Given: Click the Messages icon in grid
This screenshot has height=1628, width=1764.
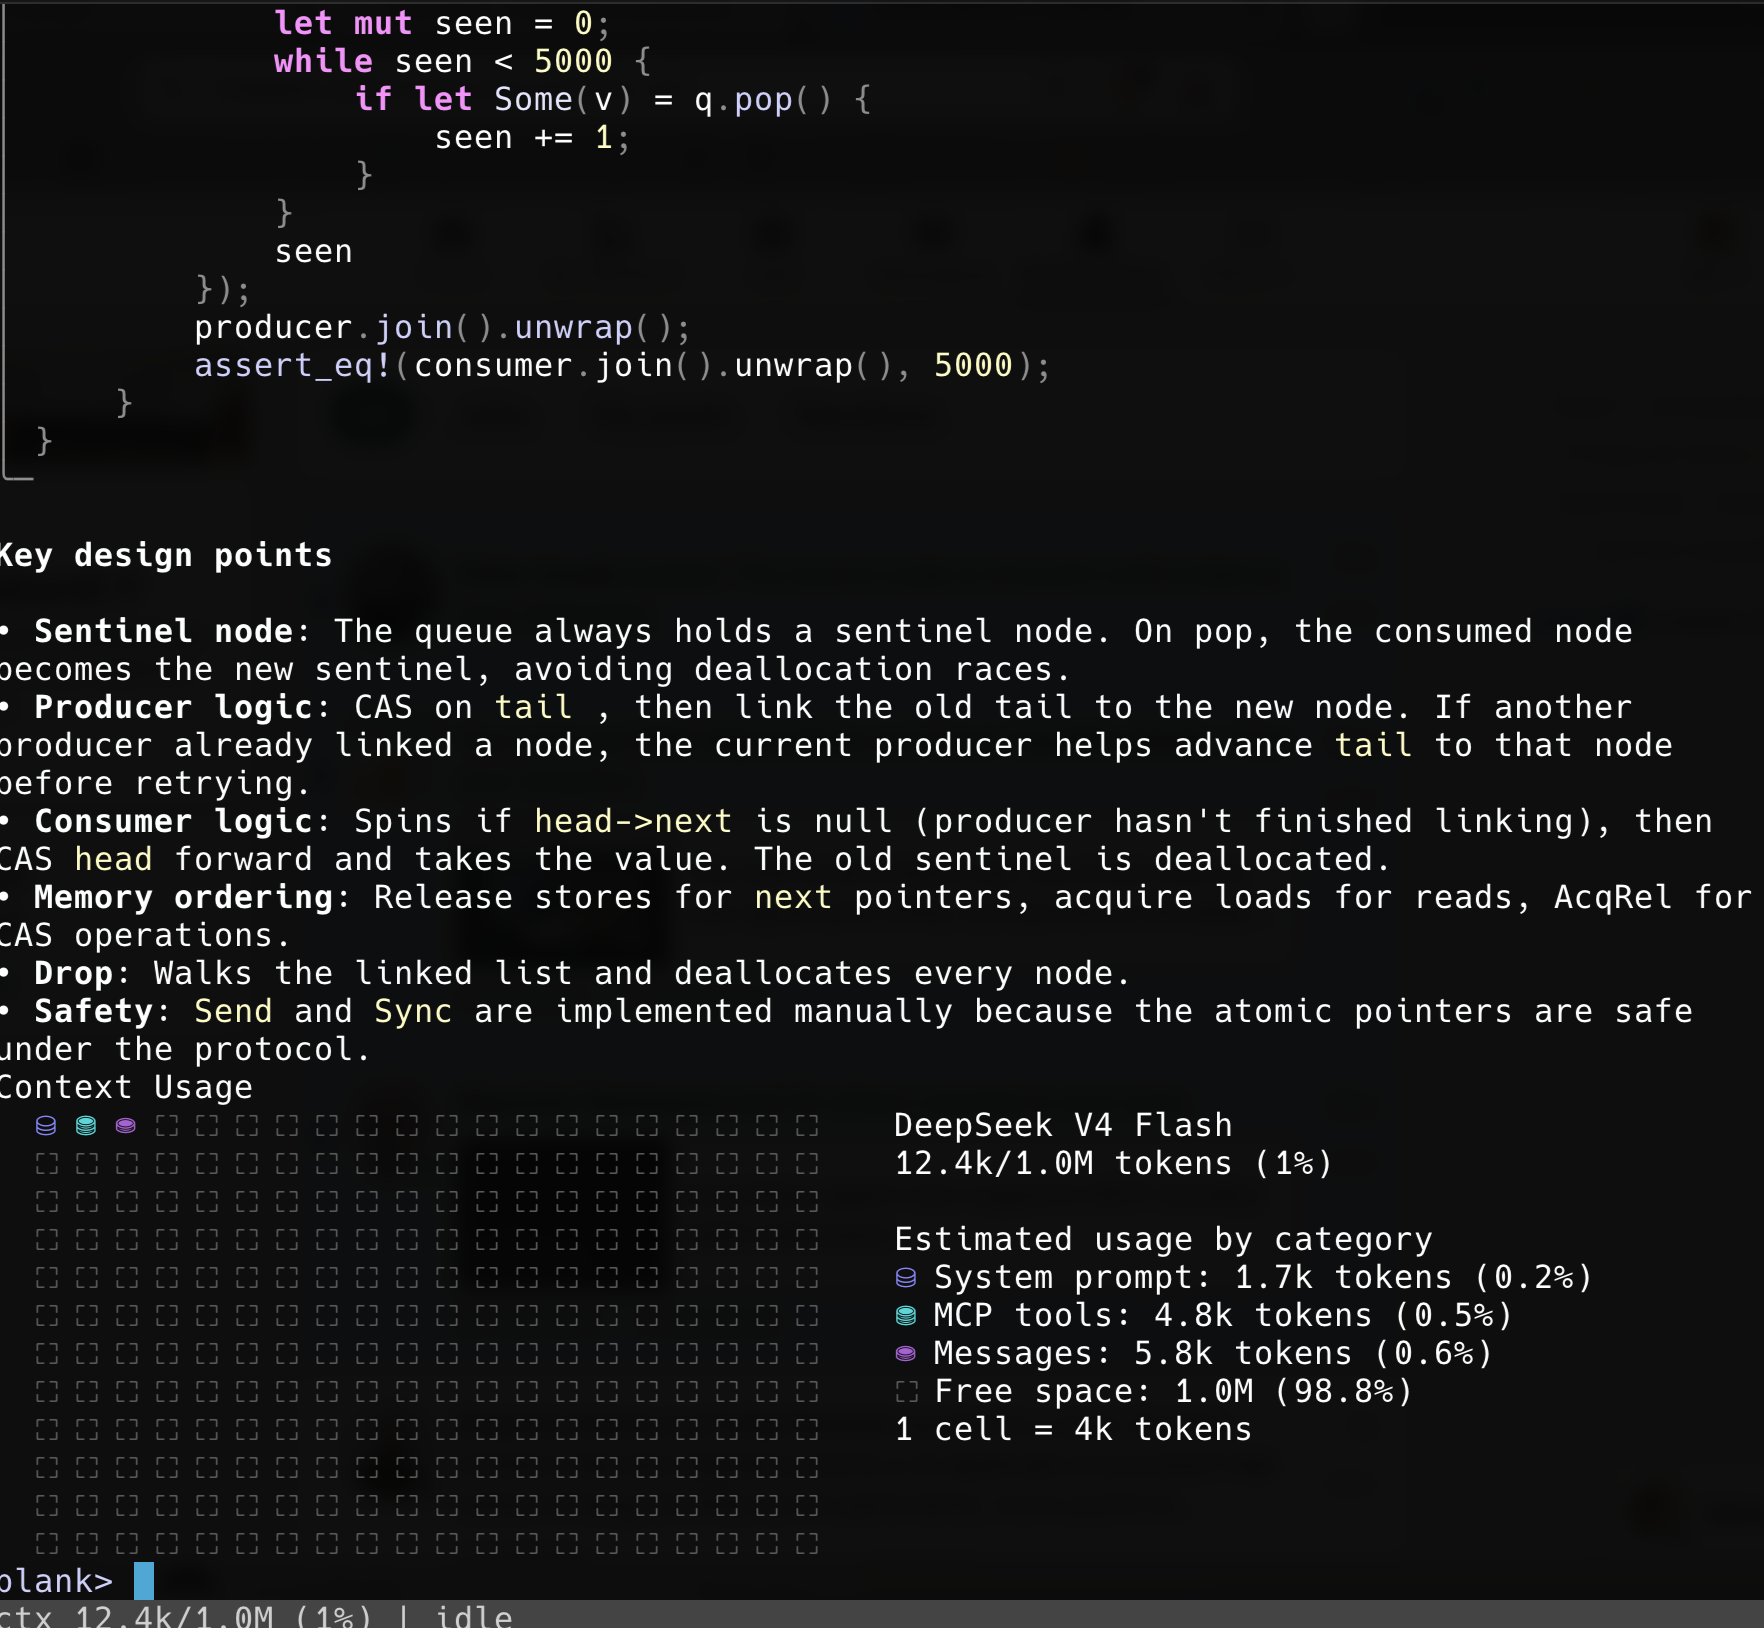Looking at the screenshot, I should pos(126,1126).
